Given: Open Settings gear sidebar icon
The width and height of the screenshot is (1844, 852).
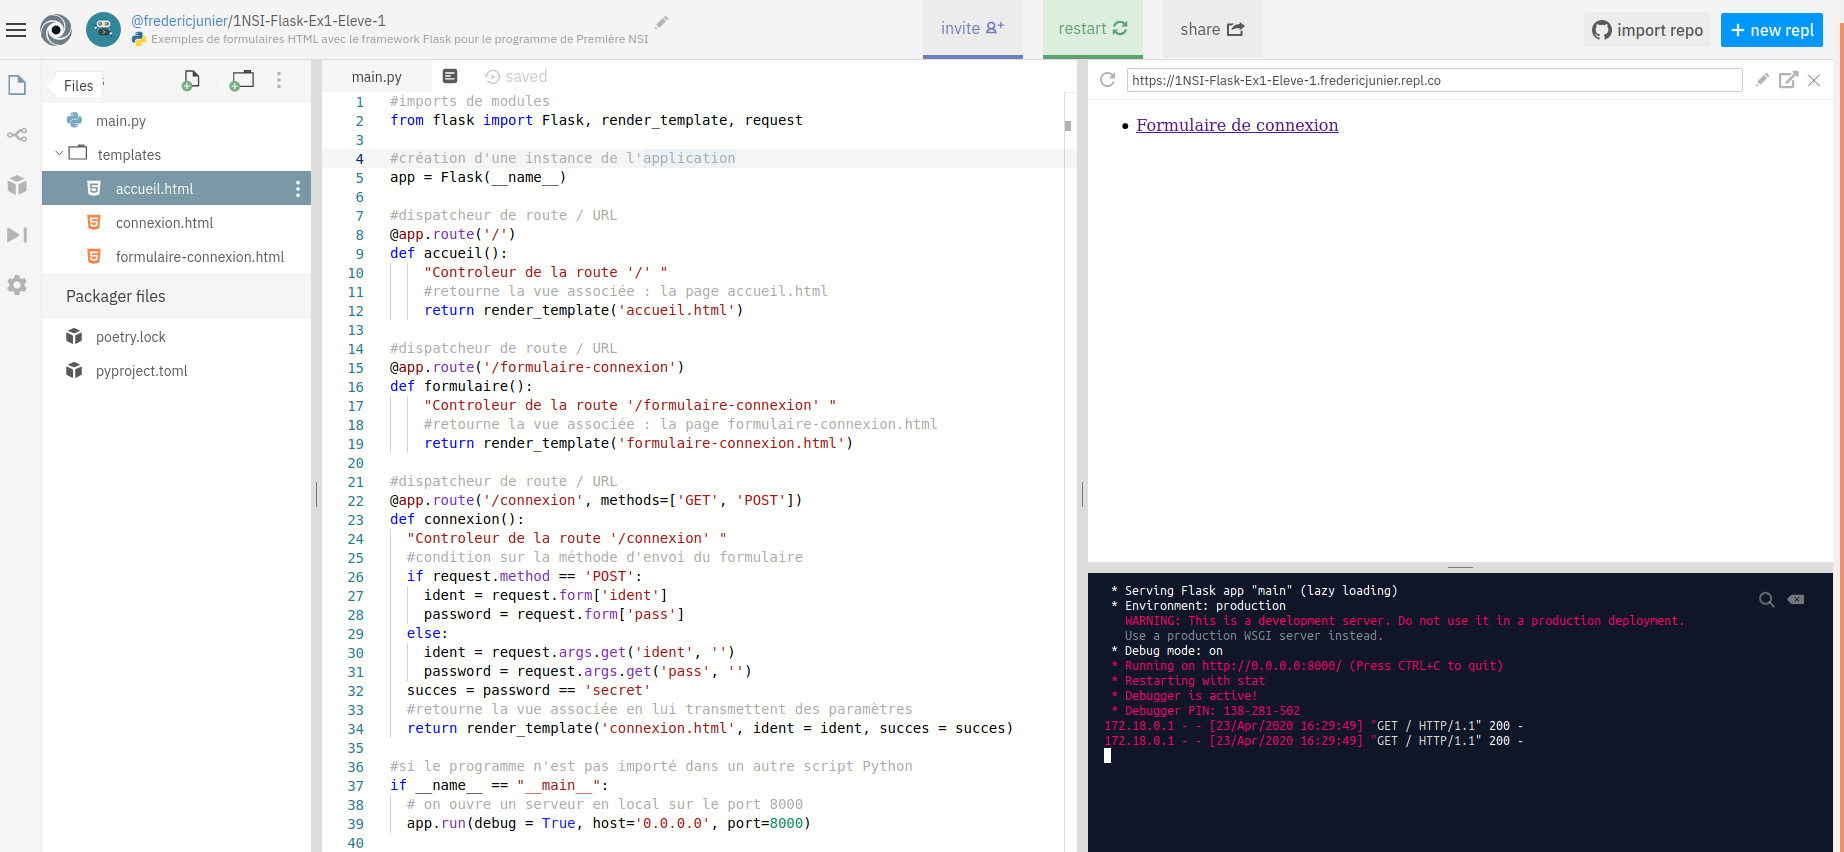Looking at the screenshot, I should (17, 285).
